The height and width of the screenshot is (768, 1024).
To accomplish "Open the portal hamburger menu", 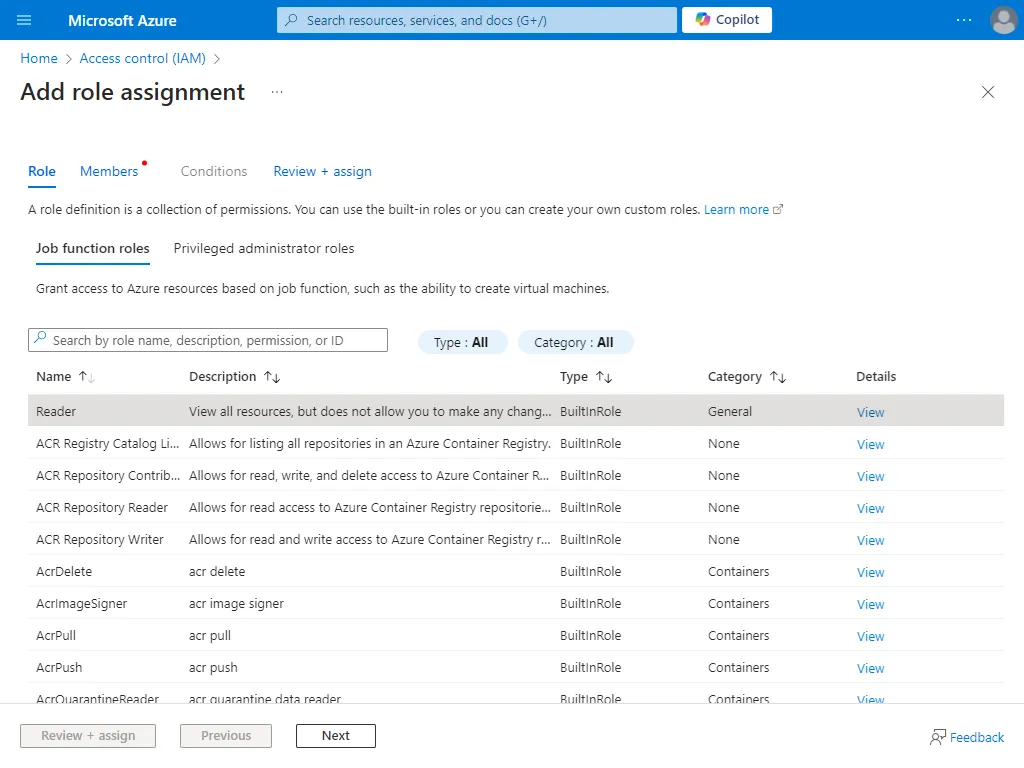I will 24,20.
